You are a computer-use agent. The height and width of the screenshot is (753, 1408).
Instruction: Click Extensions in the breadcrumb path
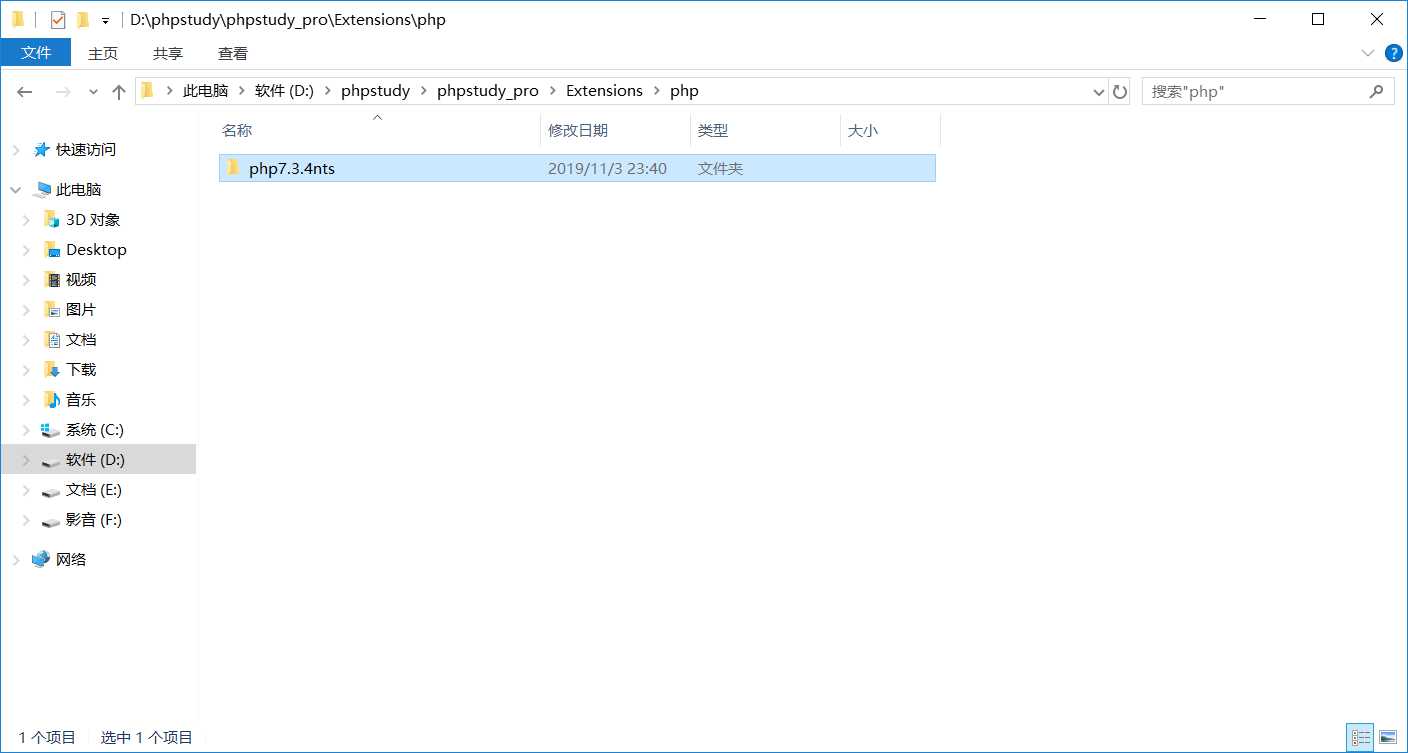coord(604,91)
